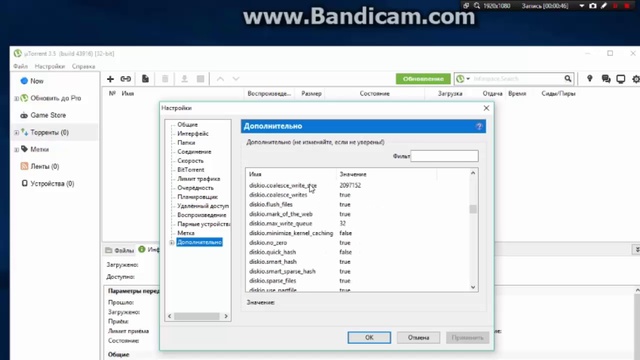Click the help question mark in Дополнительно header
The width and height of the screenshot is (640, 360).
pos(479,126)
